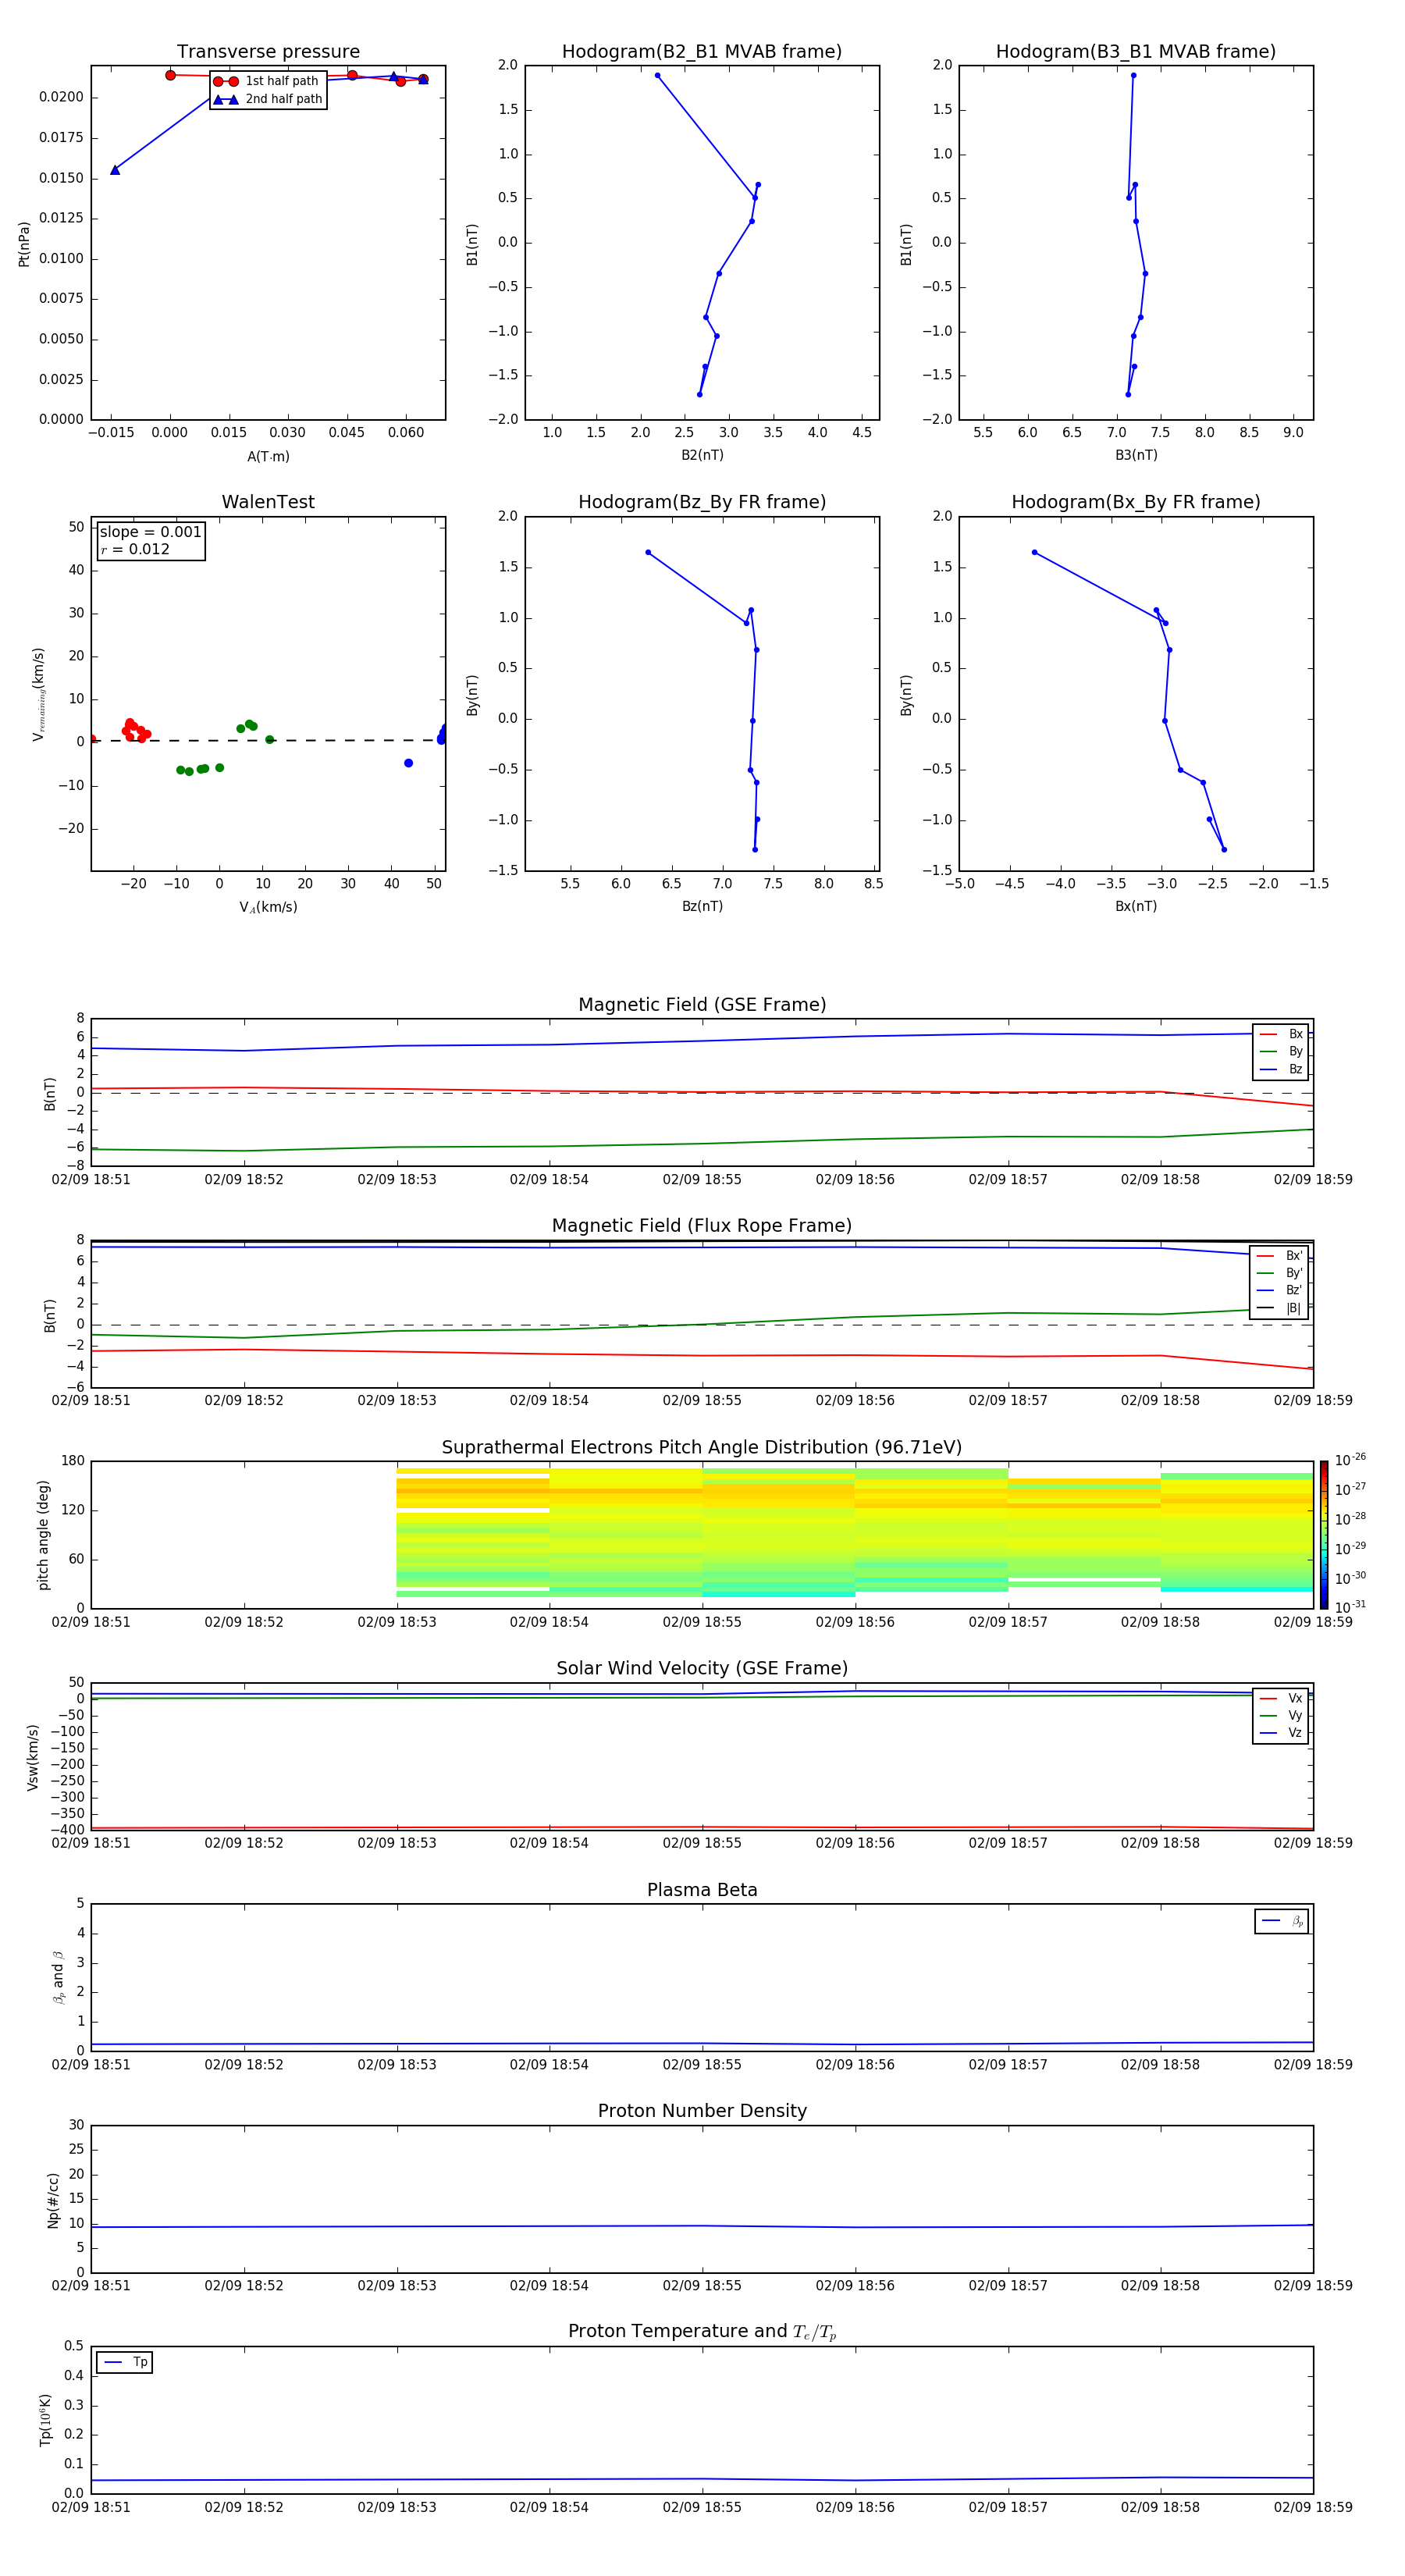Screen dimensions: 1405x2576
Task: Click Bz' in the Flux Rope legend
Action: [x=1294, y=1290]
